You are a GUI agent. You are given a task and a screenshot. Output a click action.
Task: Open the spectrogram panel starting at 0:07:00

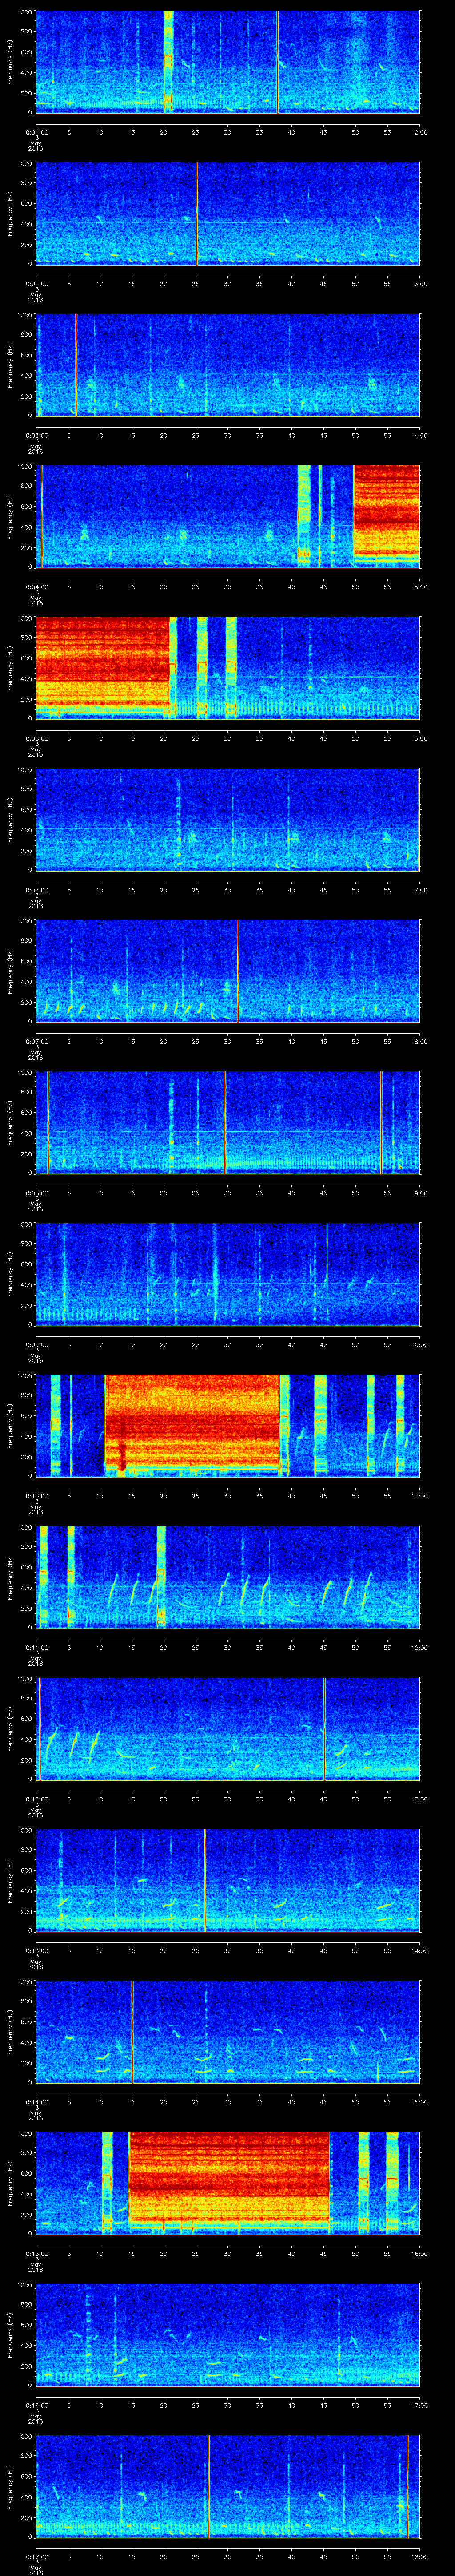228,971
